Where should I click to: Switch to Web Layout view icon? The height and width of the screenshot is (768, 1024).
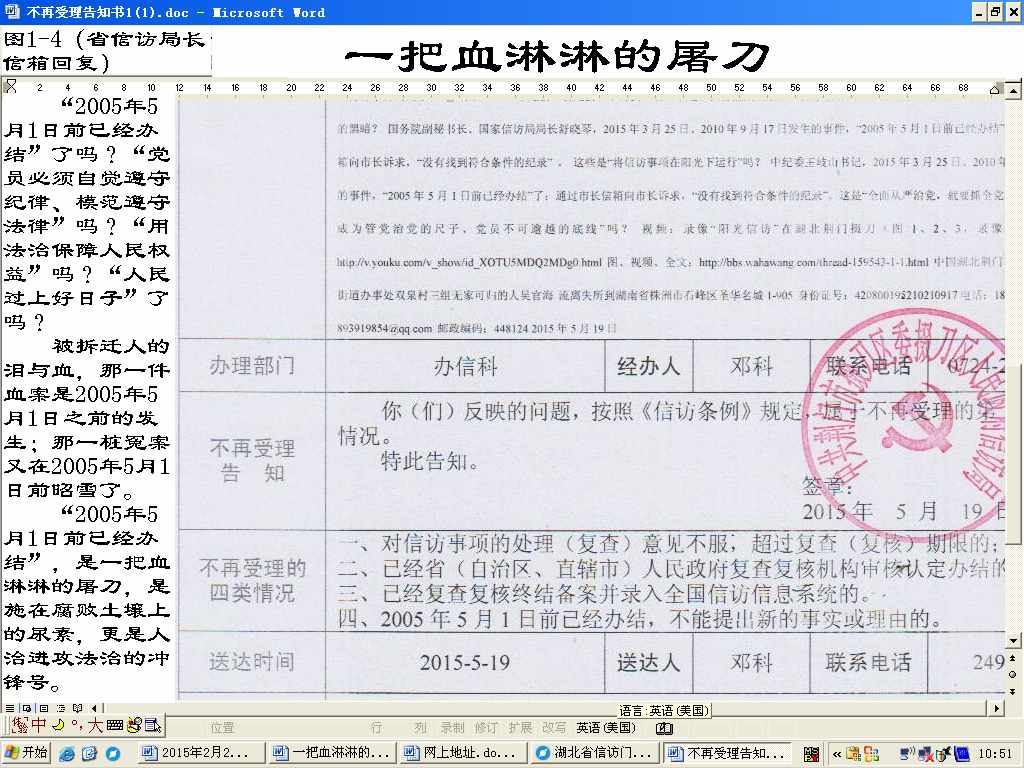coord(25,709)
